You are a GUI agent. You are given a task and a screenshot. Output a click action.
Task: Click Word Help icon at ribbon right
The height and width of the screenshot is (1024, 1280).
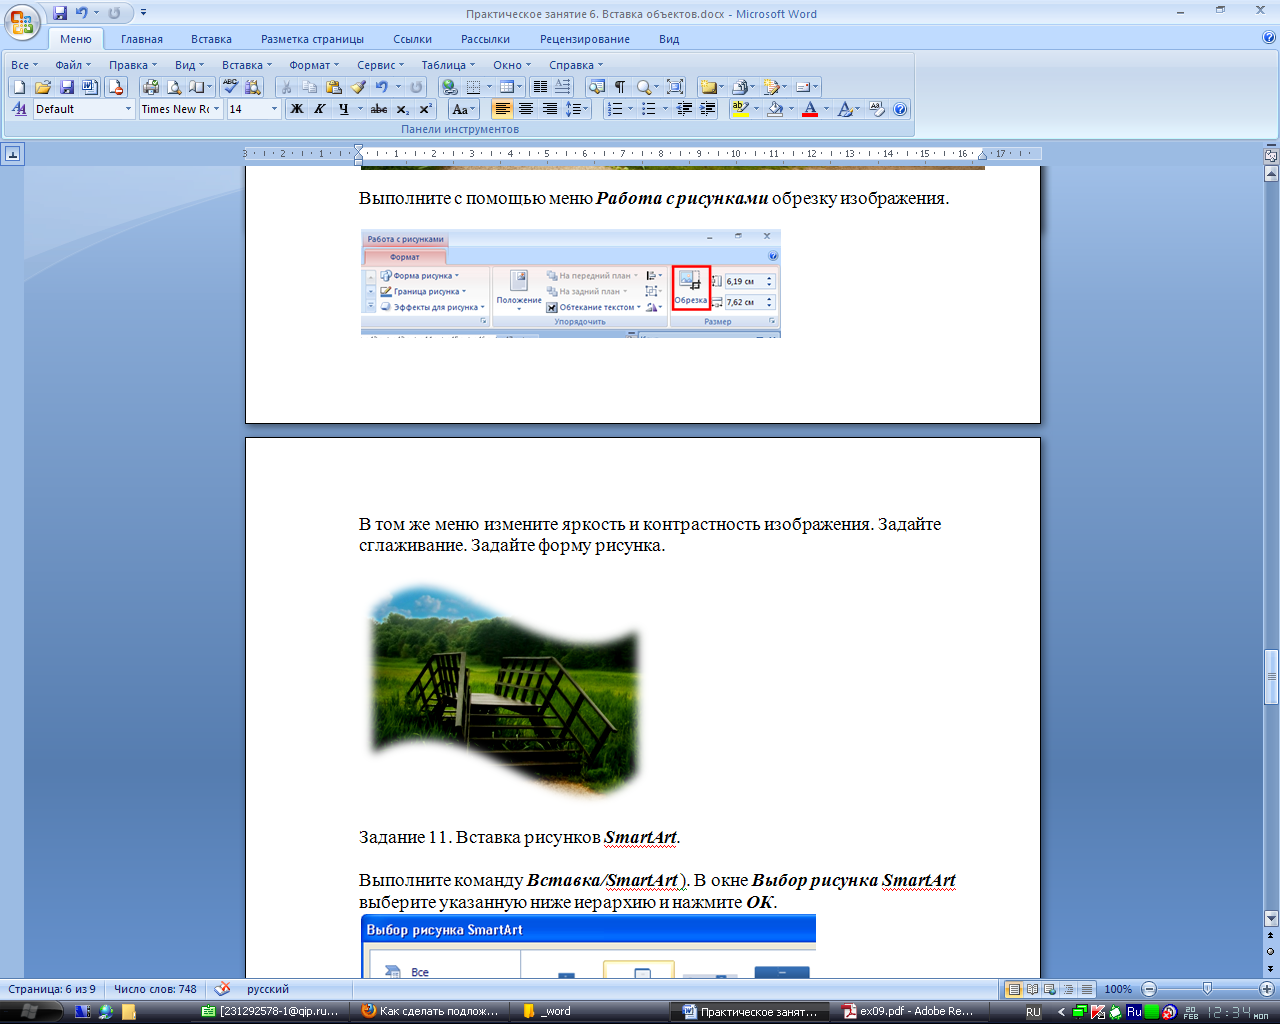[1269, 38]
